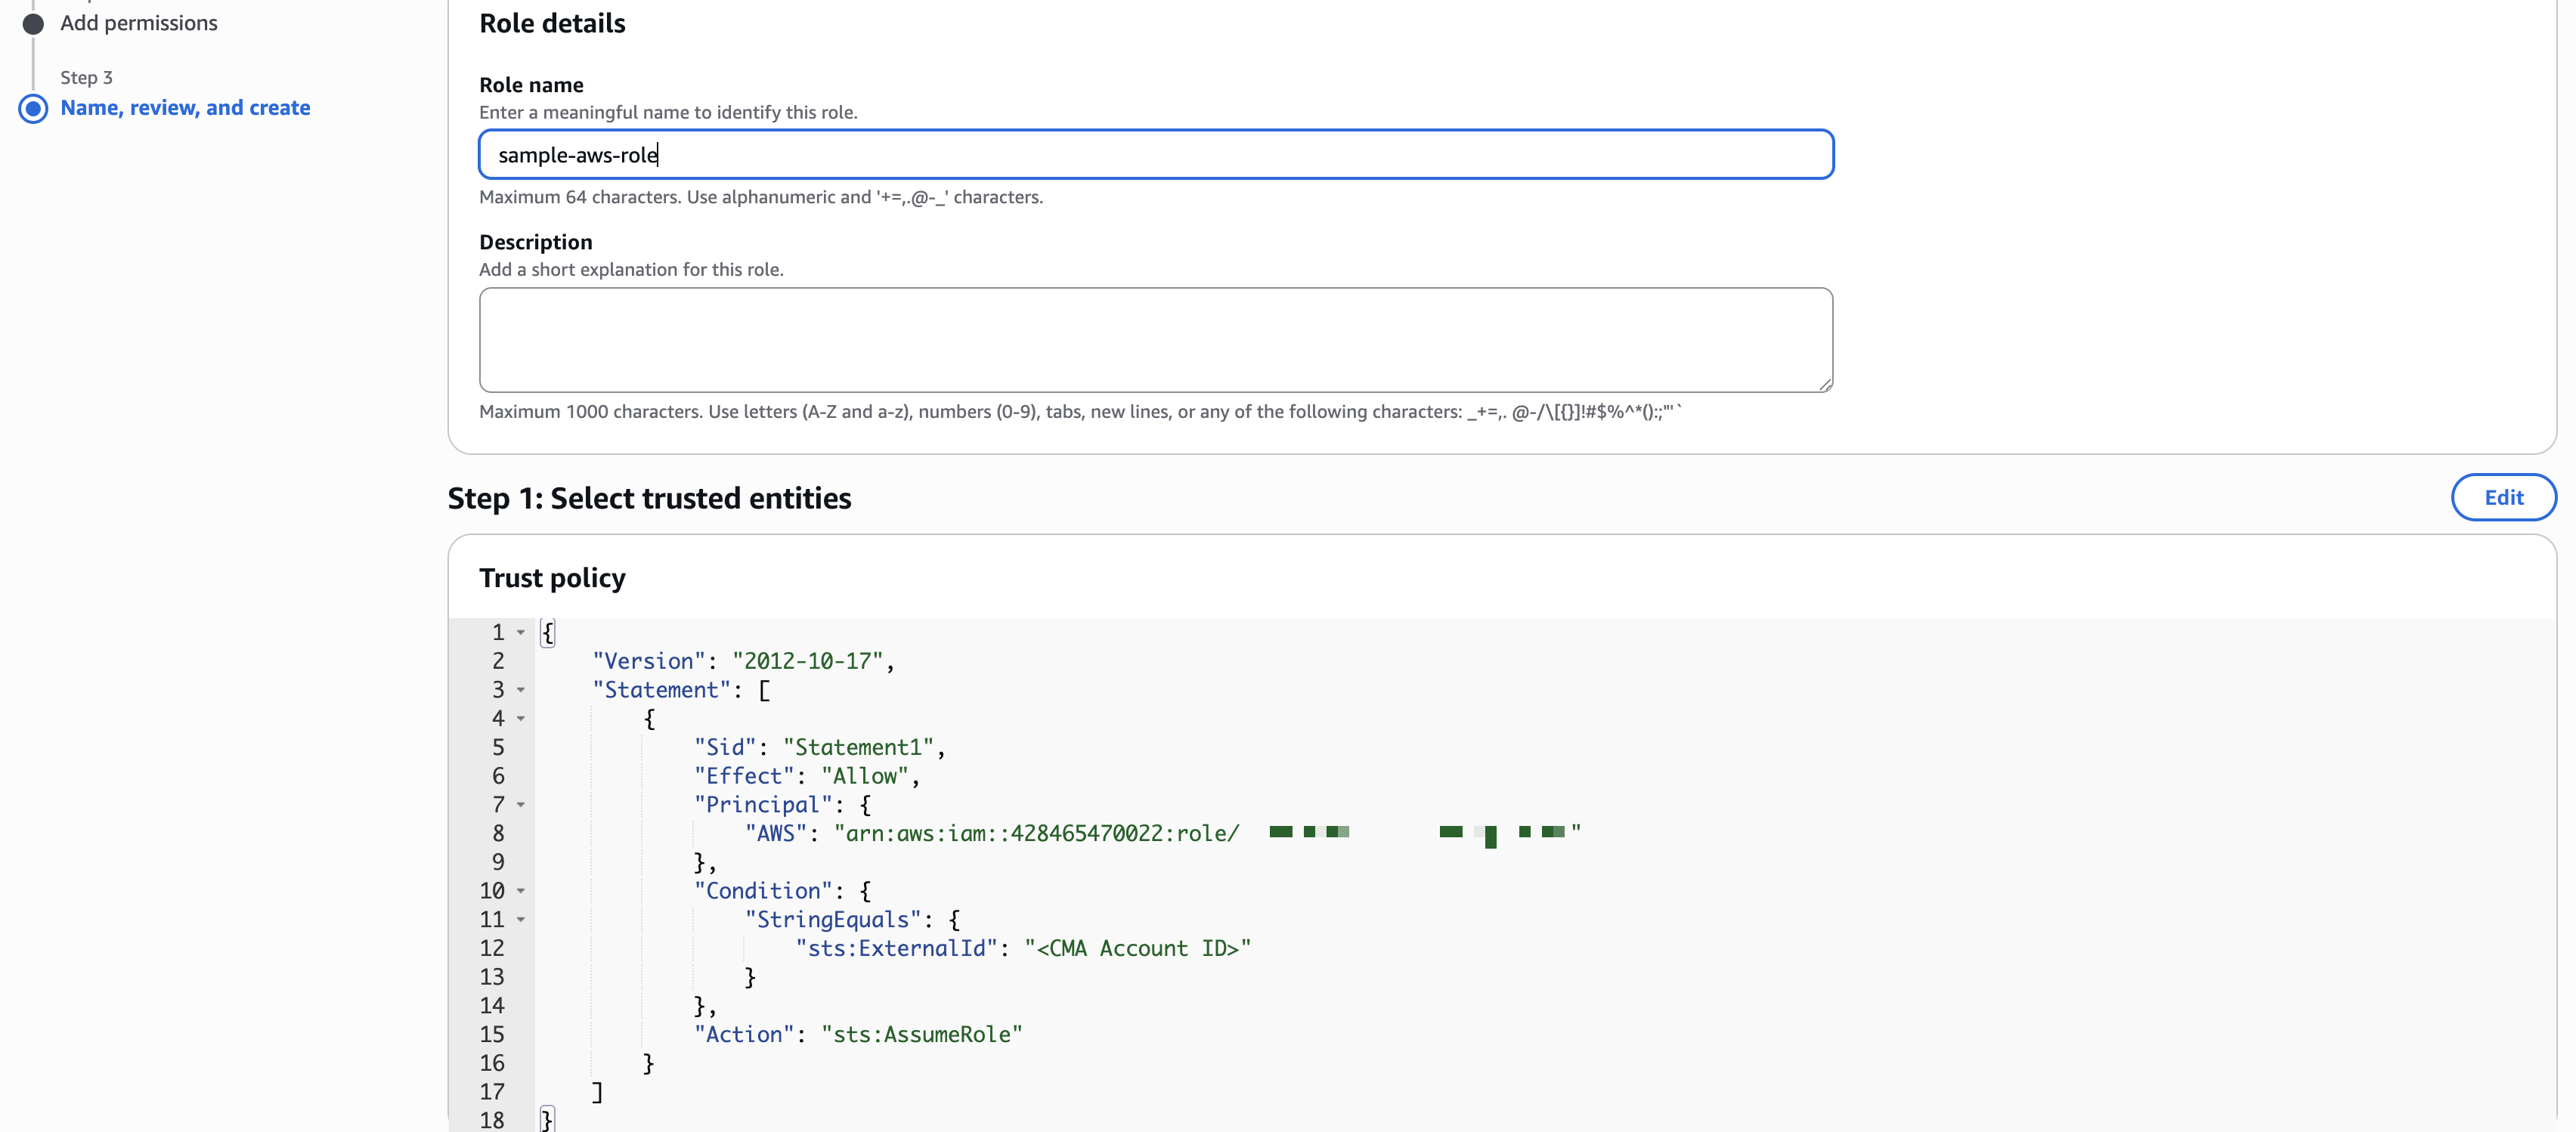The width and height of the screenshot is (2576, 1132).
Task: Click the Step 1: Select trusted entities heading
Action: pyautogui.click(x=649, y=498)
